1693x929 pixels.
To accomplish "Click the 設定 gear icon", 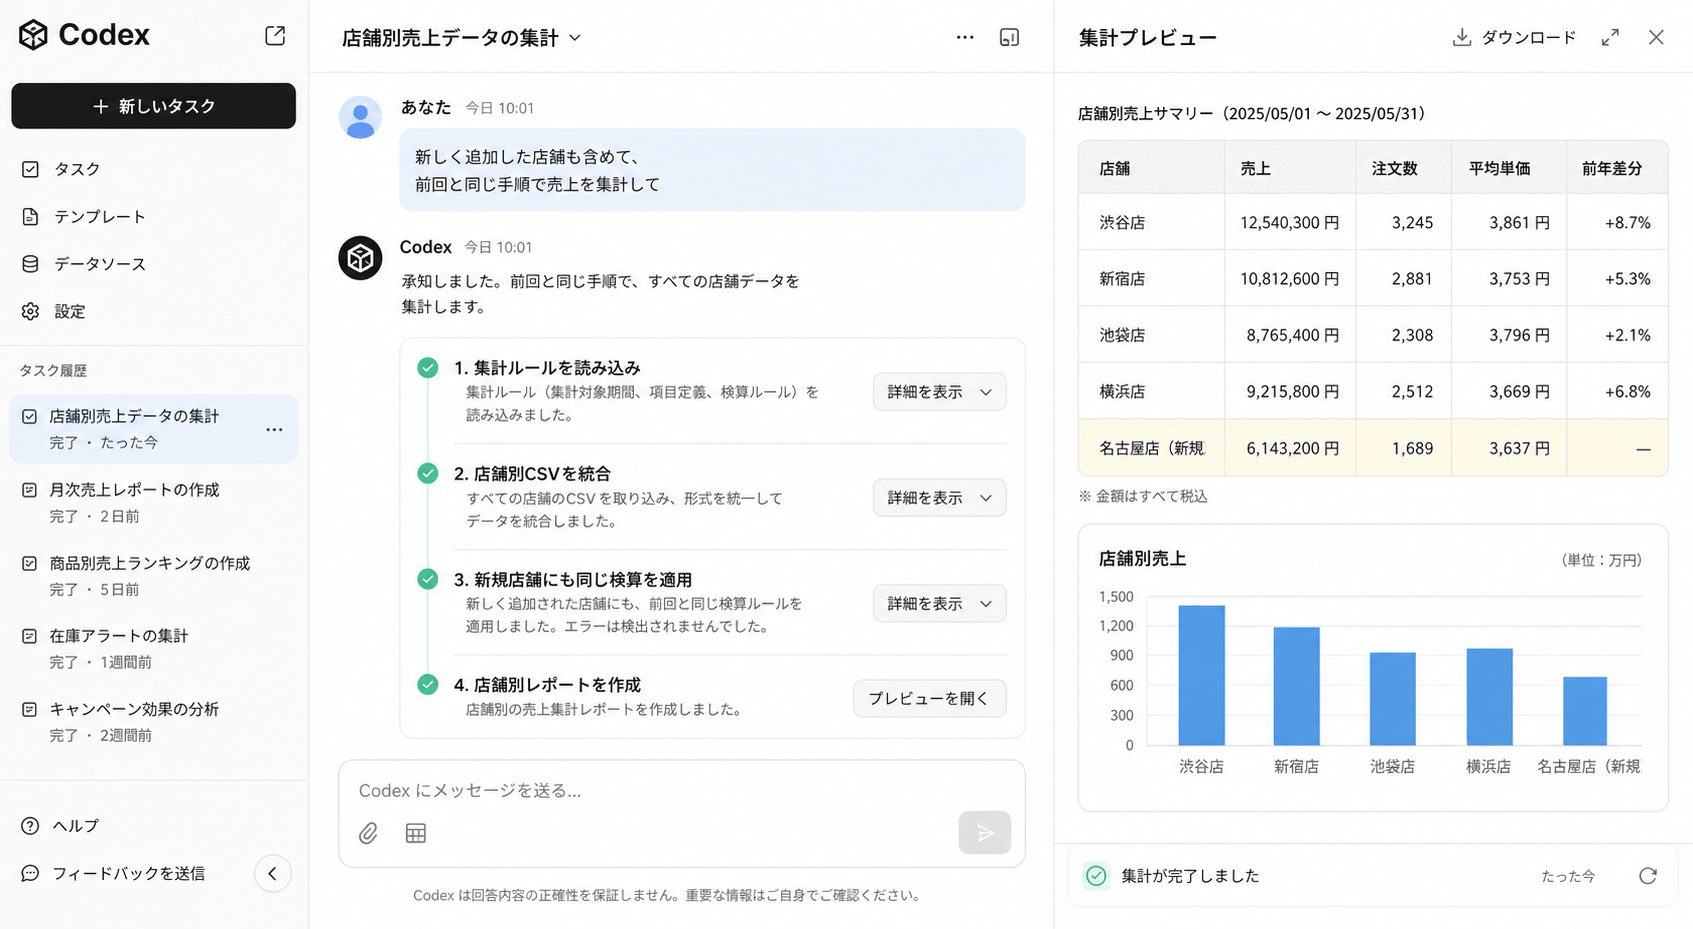I will click(x=30, y=311).
